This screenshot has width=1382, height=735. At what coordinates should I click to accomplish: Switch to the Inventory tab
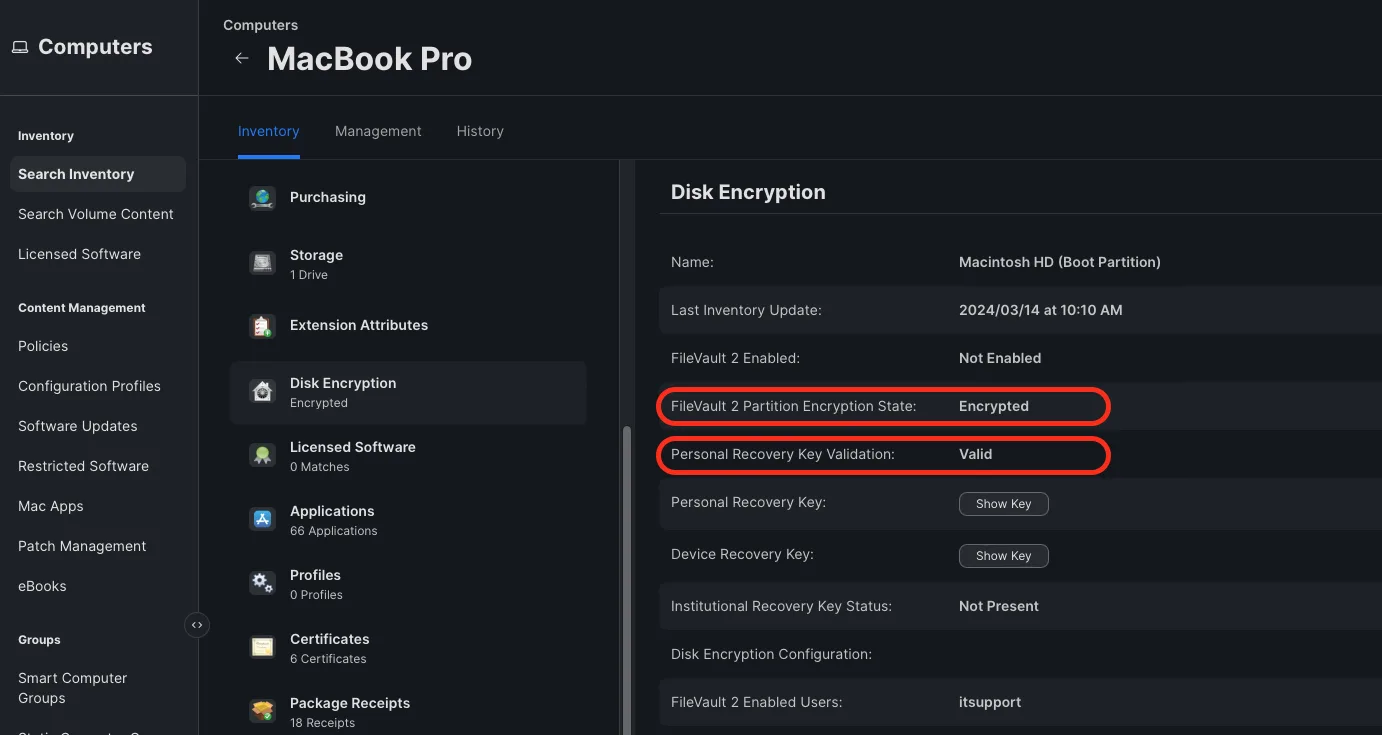click(x=268, y=131)
